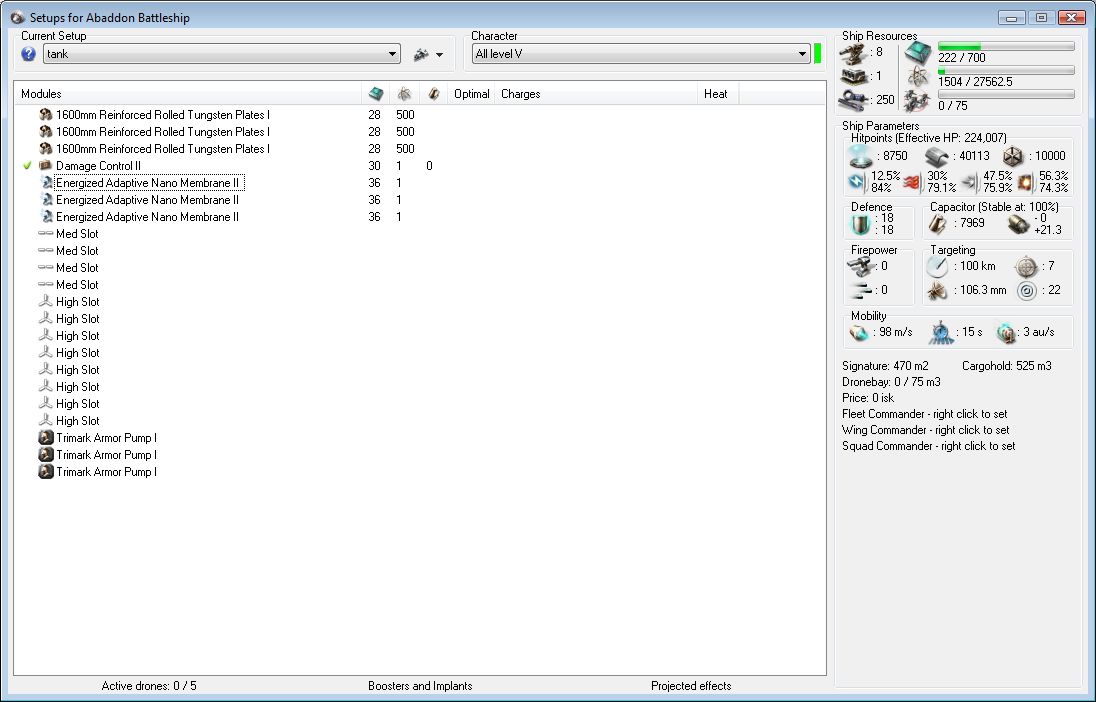Sort by the CPU column header icon
1096x702 pixels.
pyautogui.click(x=376, y=94)
